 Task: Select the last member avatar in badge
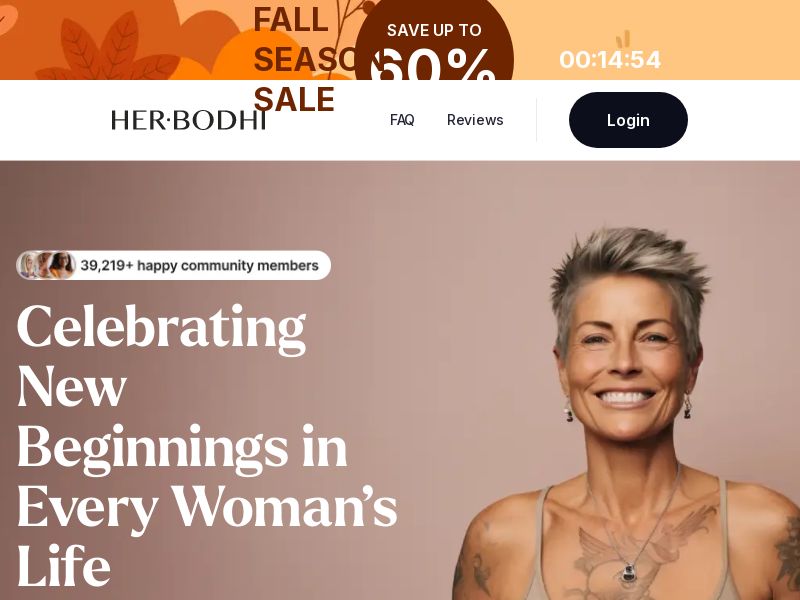click(63, 265)
